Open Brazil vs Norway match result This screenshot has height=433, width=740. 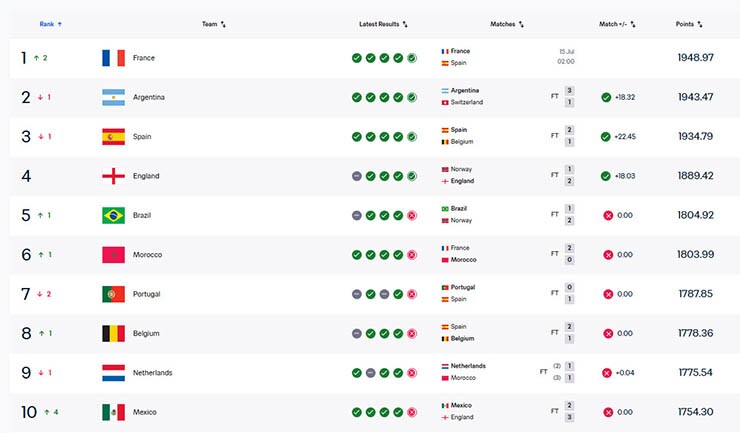[x=508, y=214]
